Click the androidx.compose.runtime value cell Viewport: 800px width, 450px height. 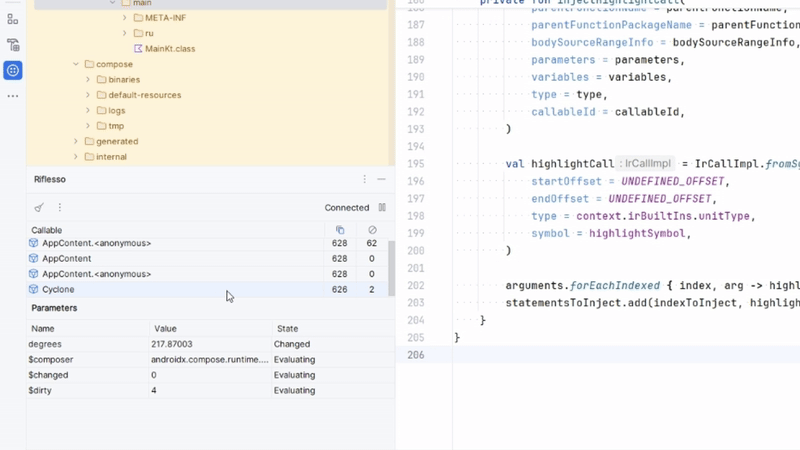point(210,360)
